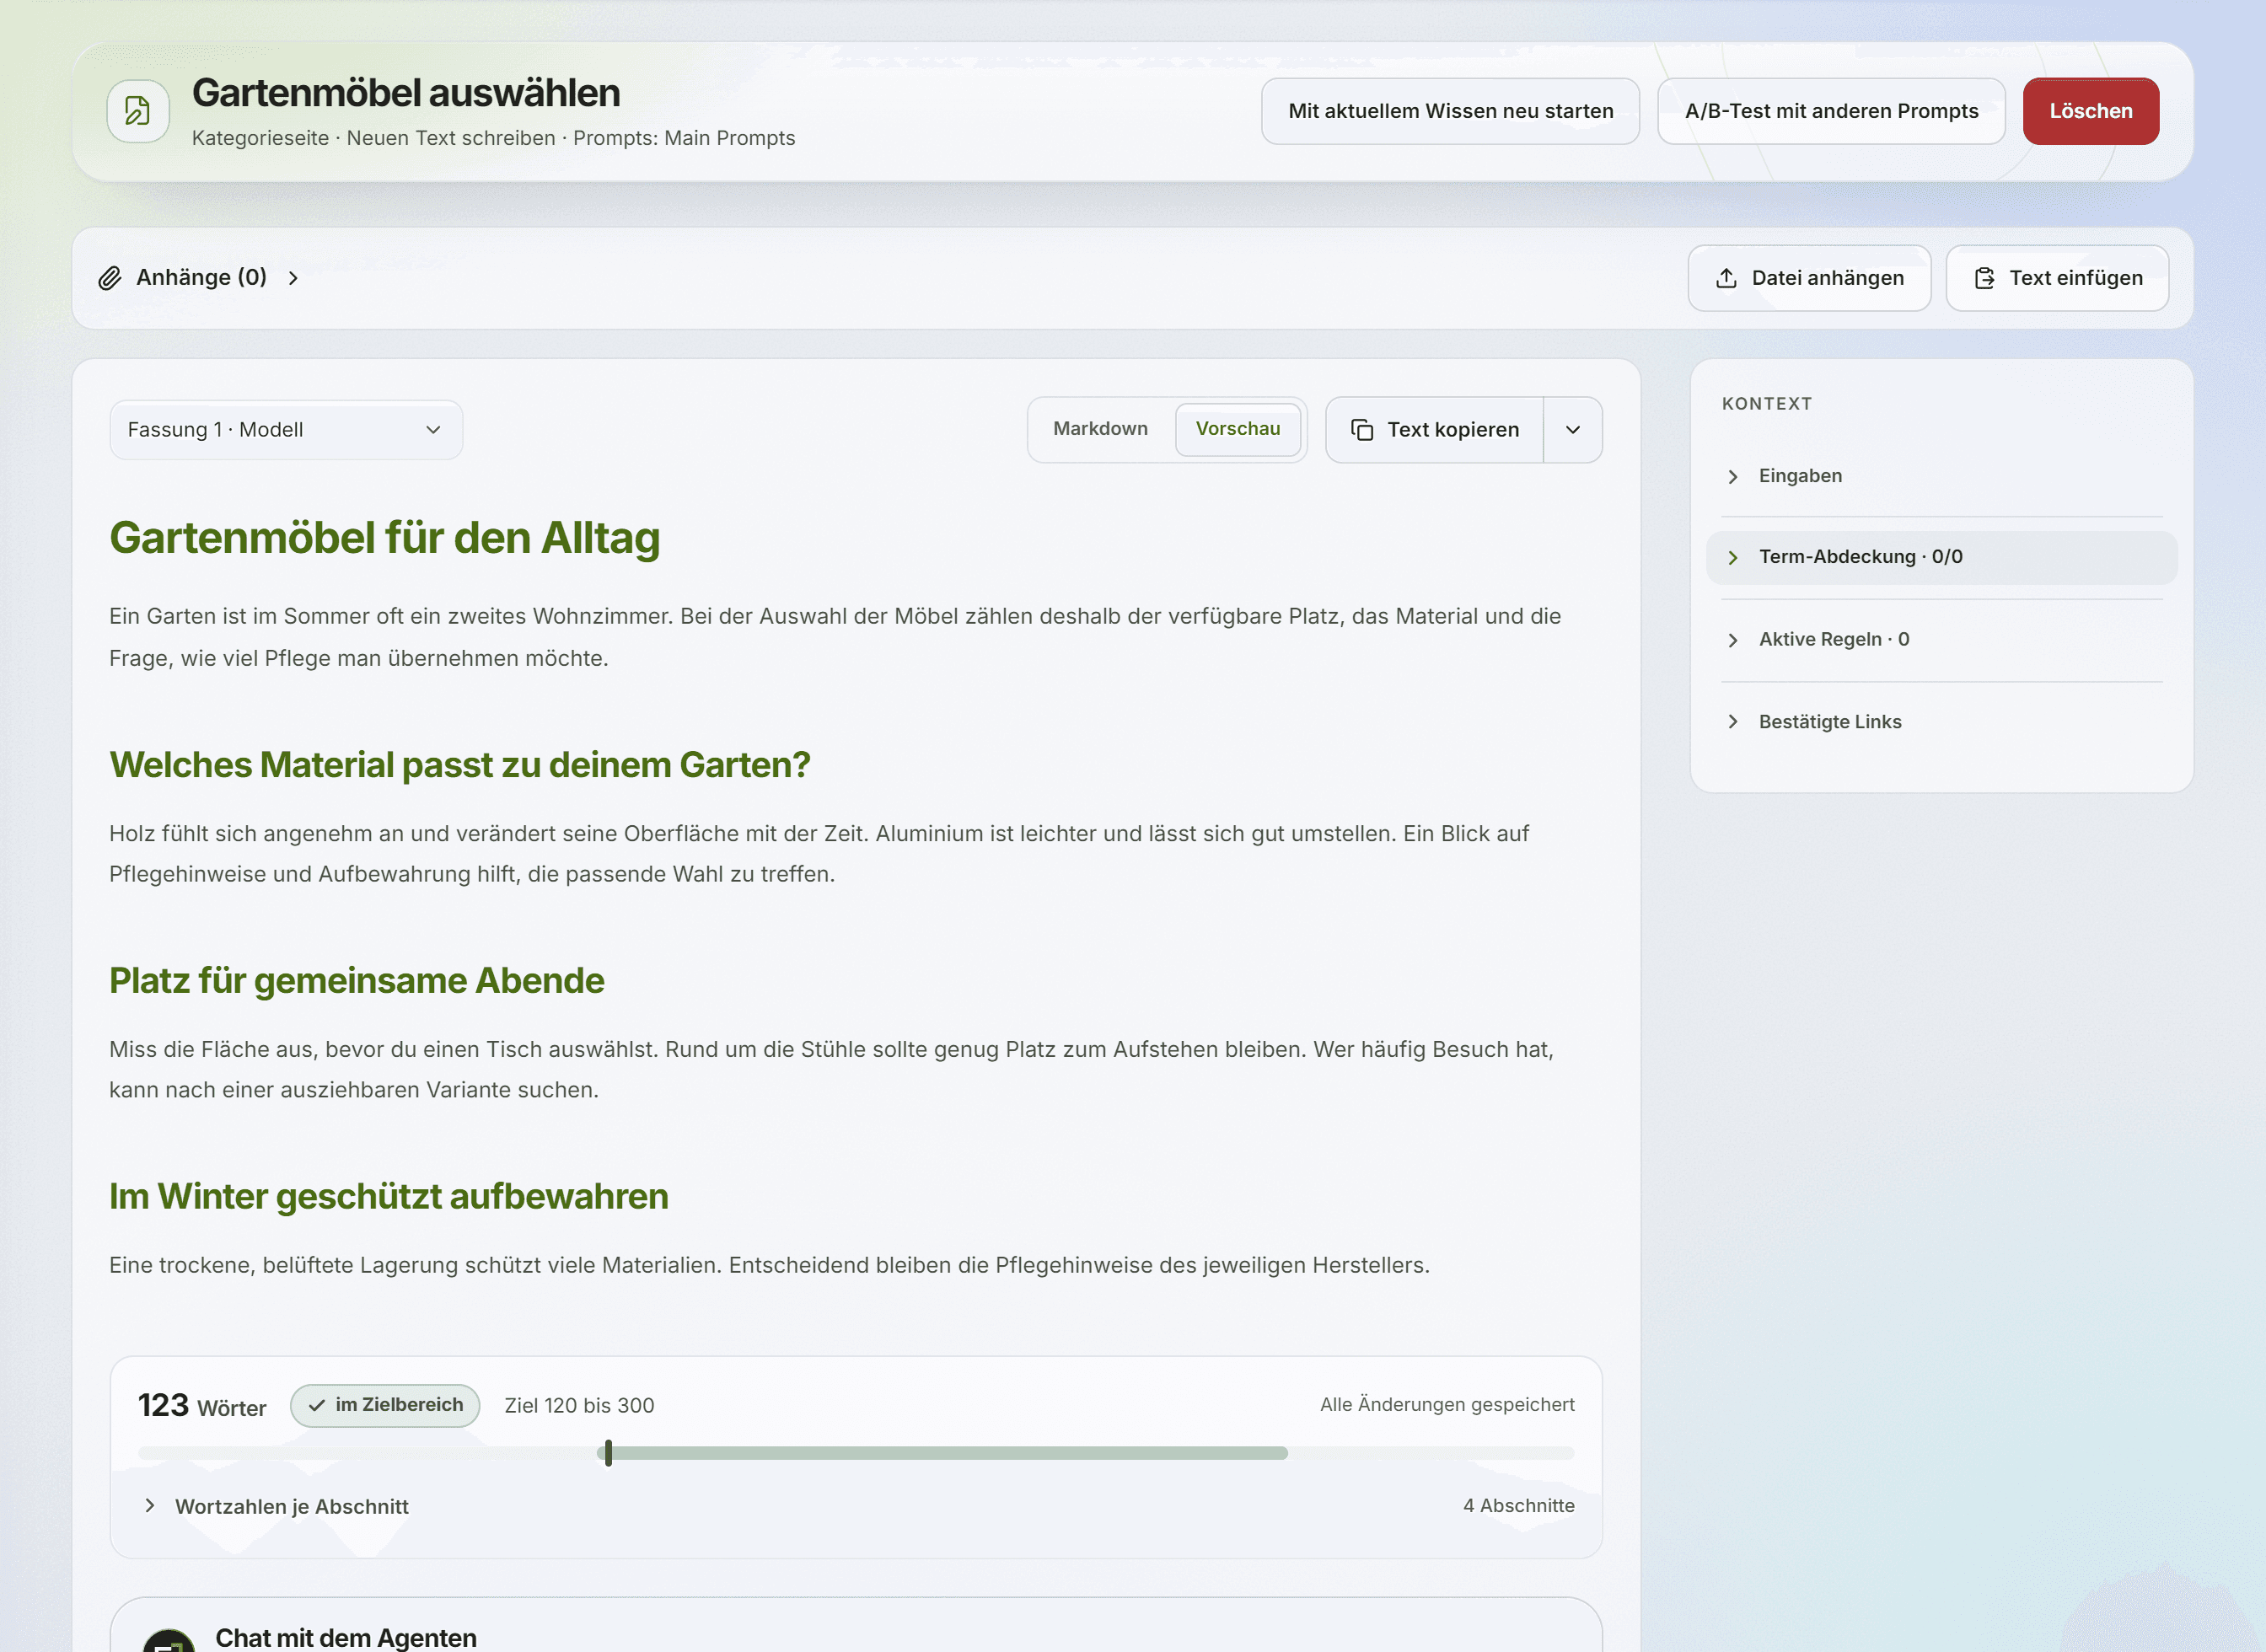This screenshot has width=2266, height=1652.
Task: Click Alle Änderungen gespeichert status text
Action: (x=1447, y=1405)
